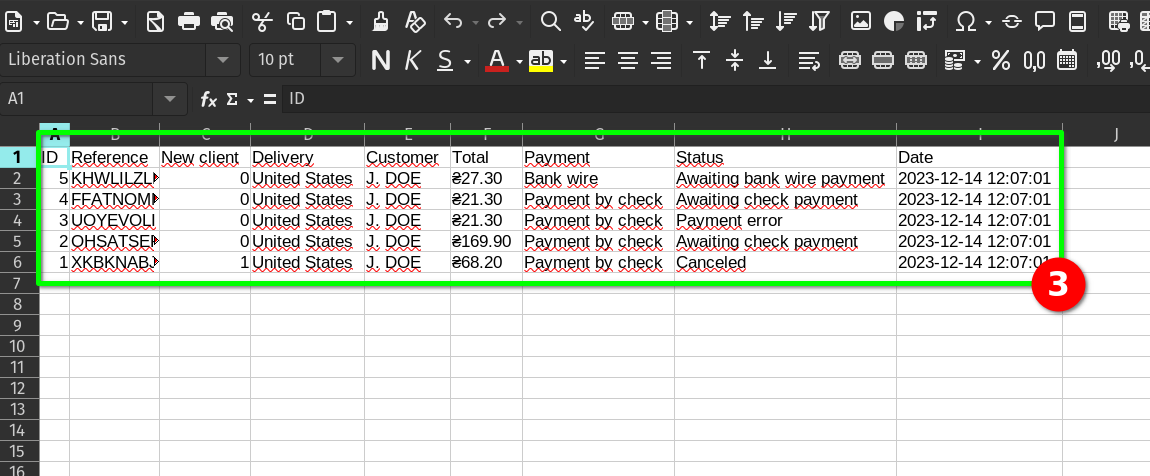This screenshot has height=476, width=1150.
Task: Open the New document dropdown arrow
Action: 36,23
